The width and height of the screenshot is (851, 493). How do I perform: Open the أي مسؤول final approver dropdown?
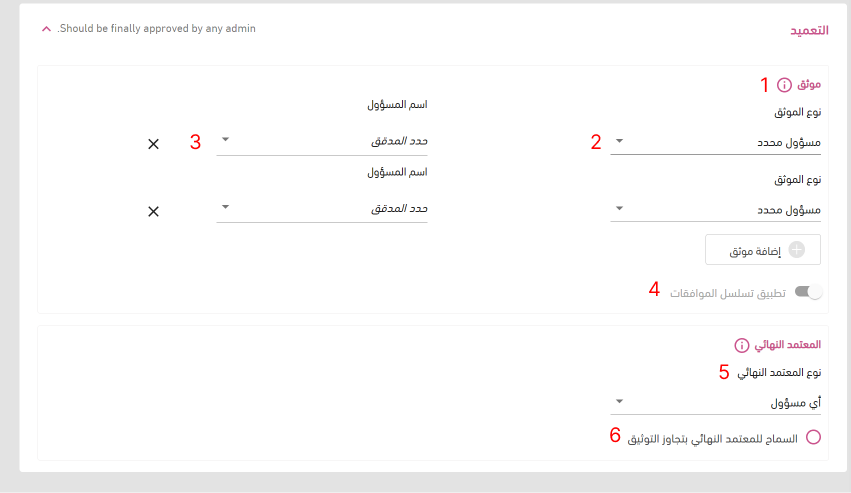click(715, 402)
